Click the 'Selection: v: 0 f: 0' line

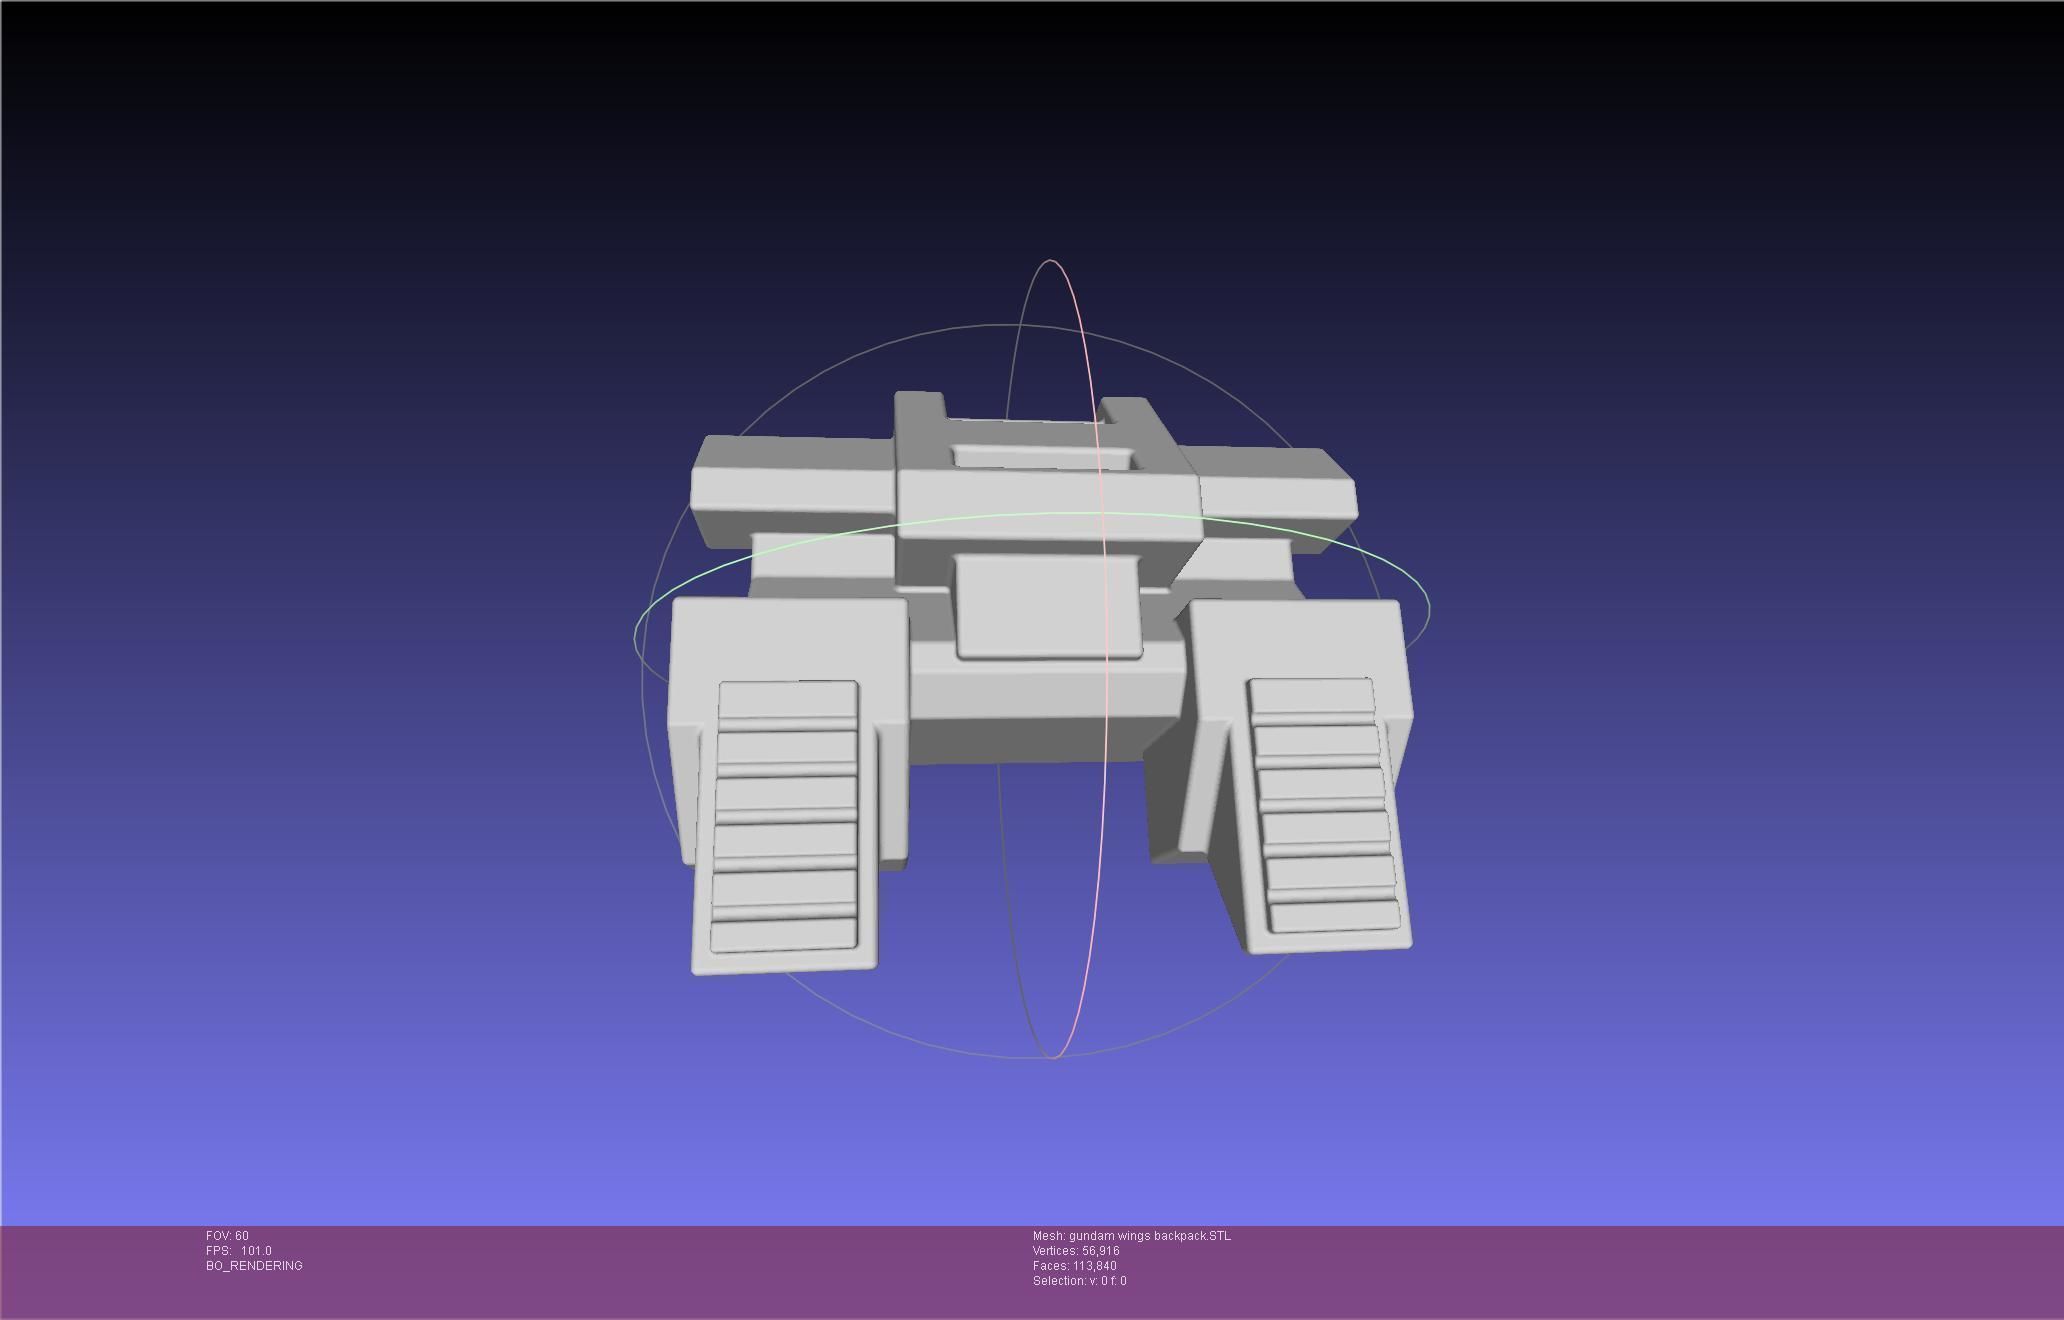click(x=1080, y=1281)
